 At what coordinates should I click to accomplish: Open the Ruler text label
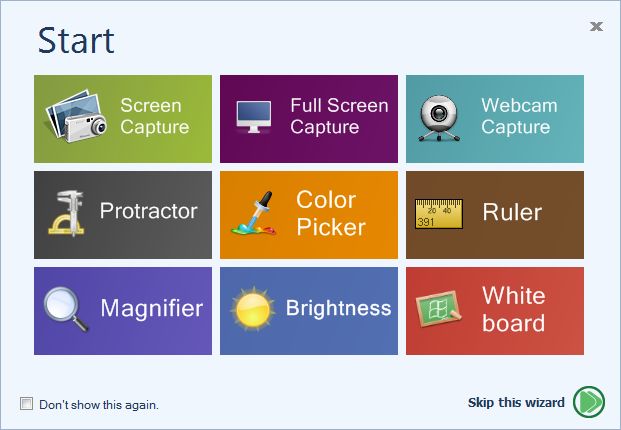coord(511,212)
